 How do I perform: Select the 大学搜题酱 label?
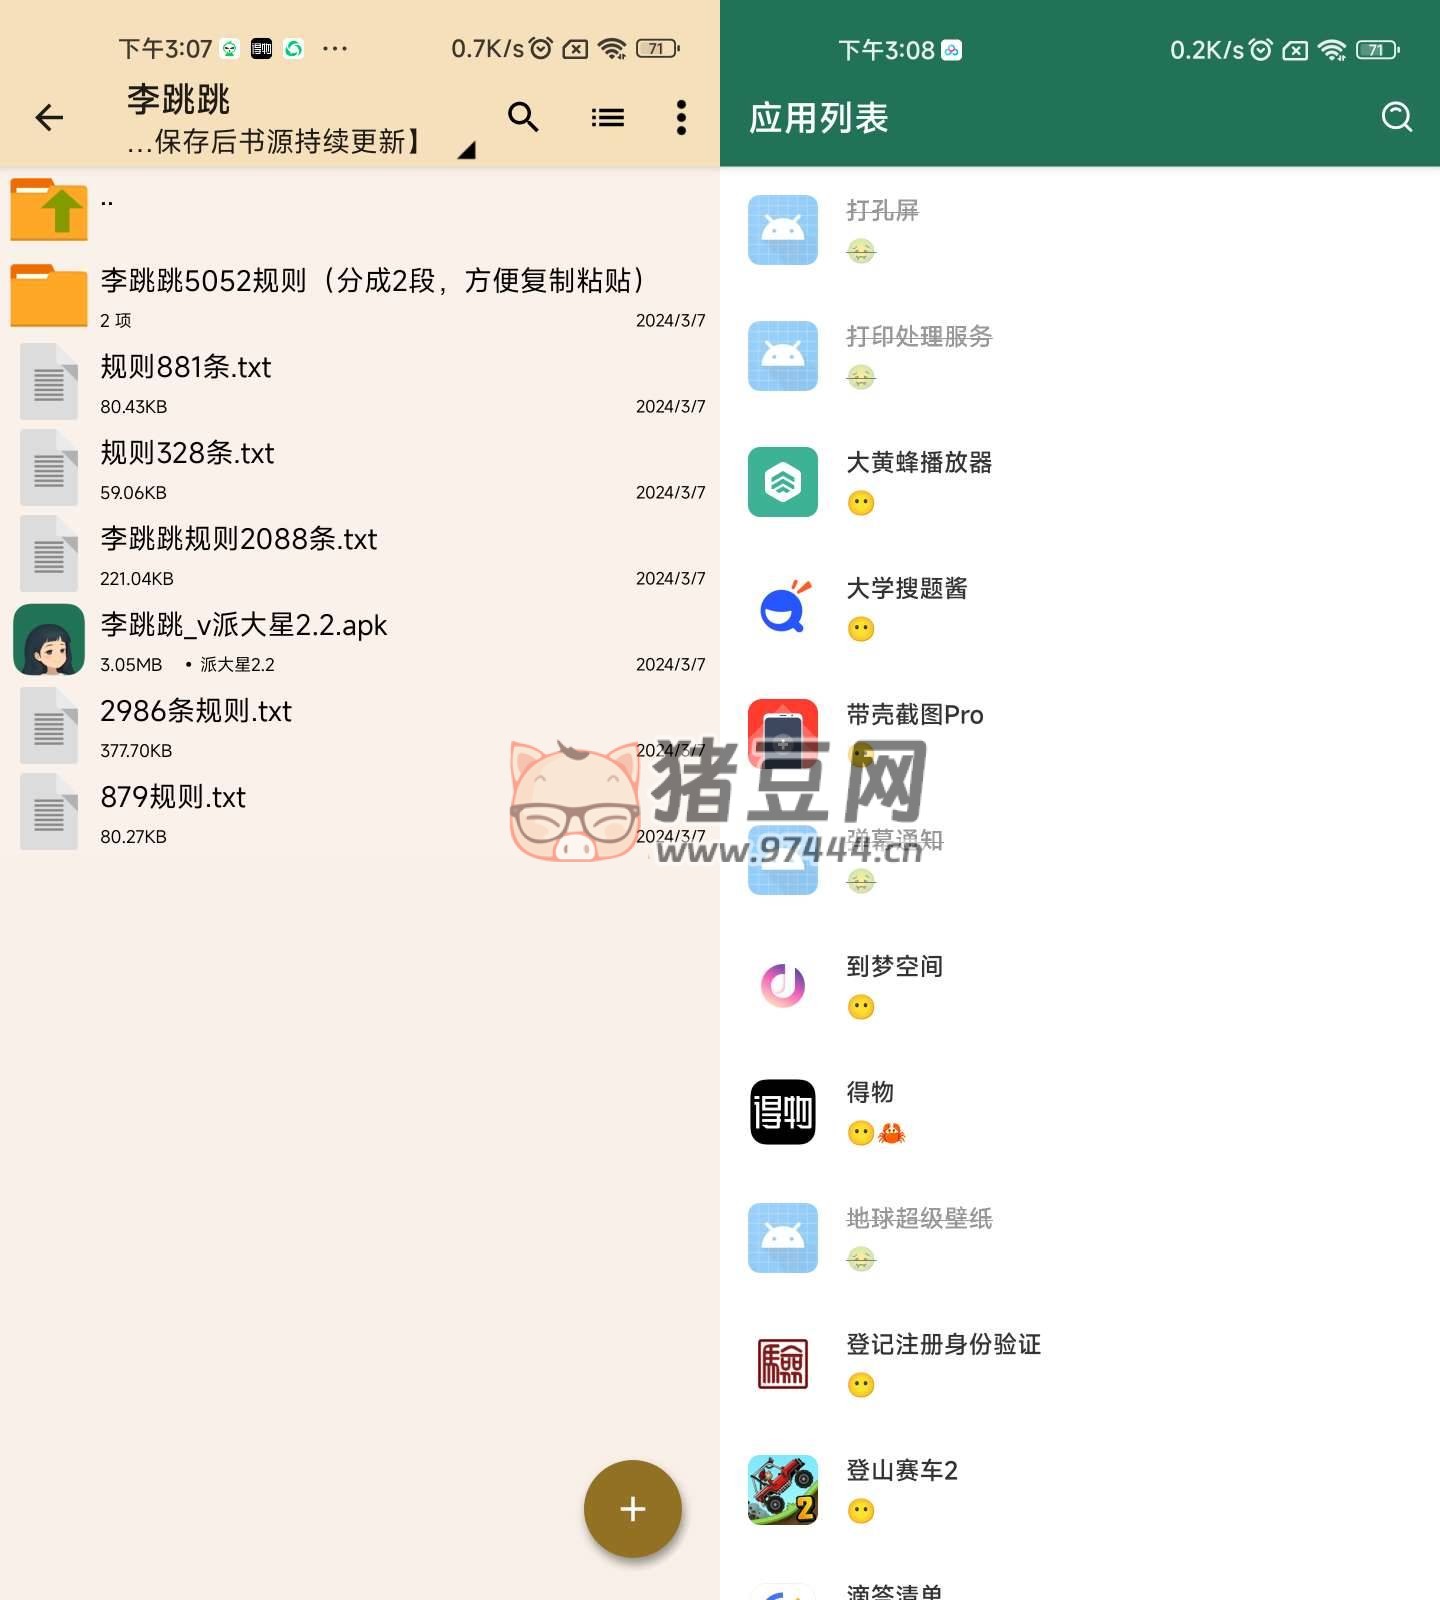click(907, 588)
